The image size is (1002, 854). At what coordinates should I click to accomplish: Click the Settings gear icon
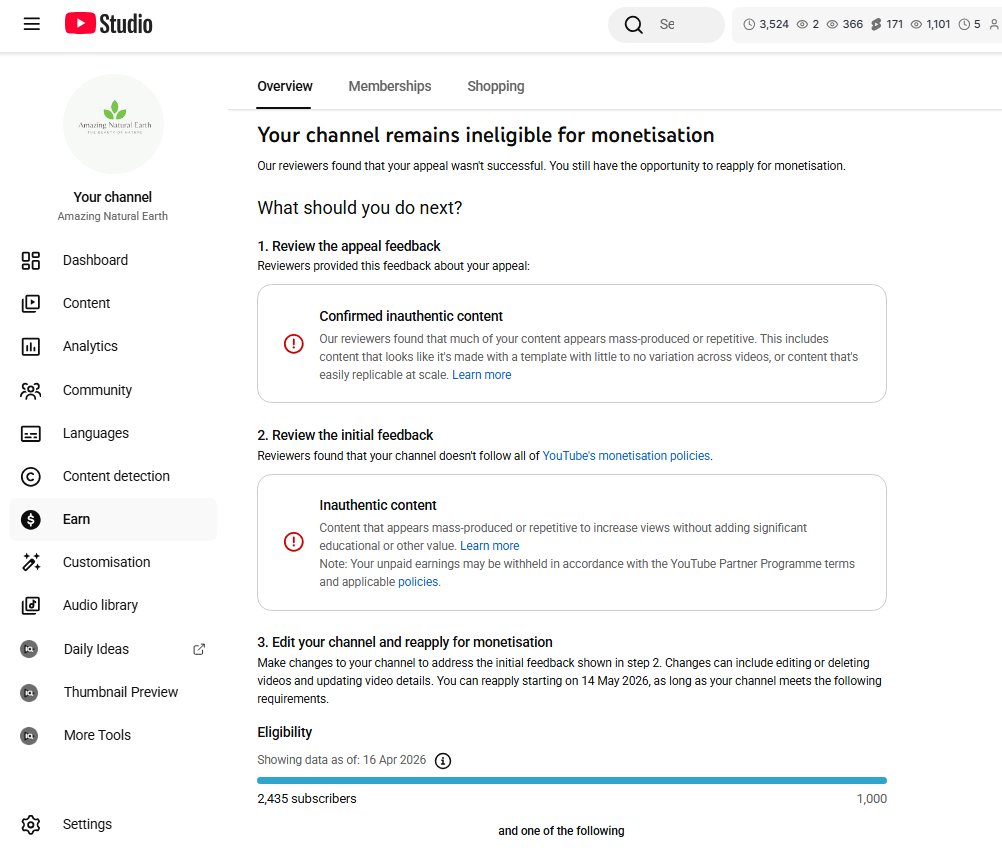(31, 825)
